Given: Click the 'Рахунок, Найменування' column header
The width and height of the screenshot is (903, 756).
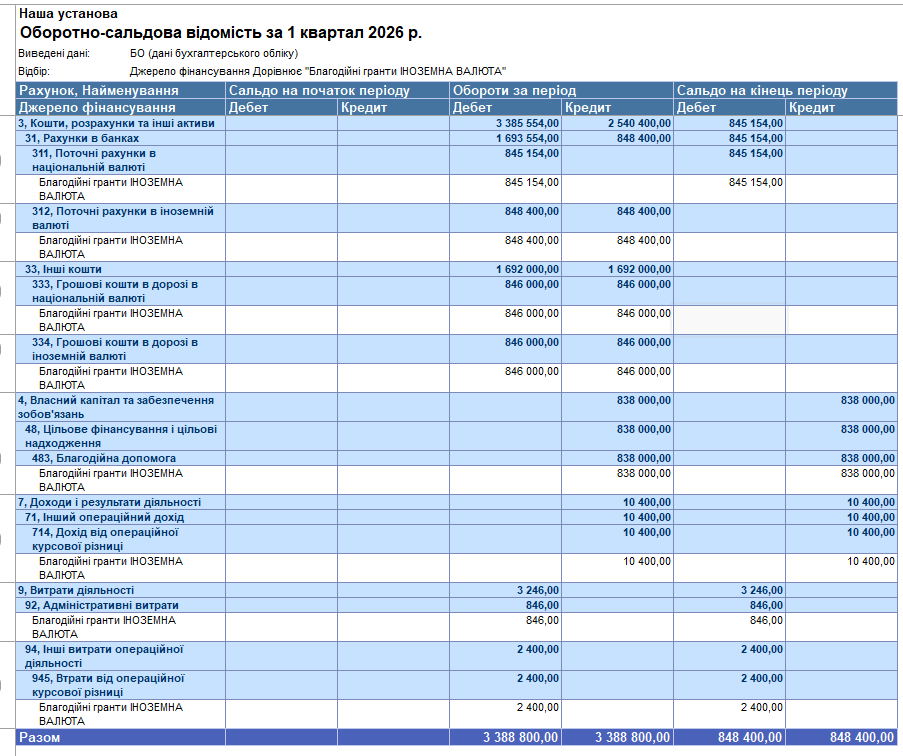Looking at the screenshot, I should [x=120, y=90].
